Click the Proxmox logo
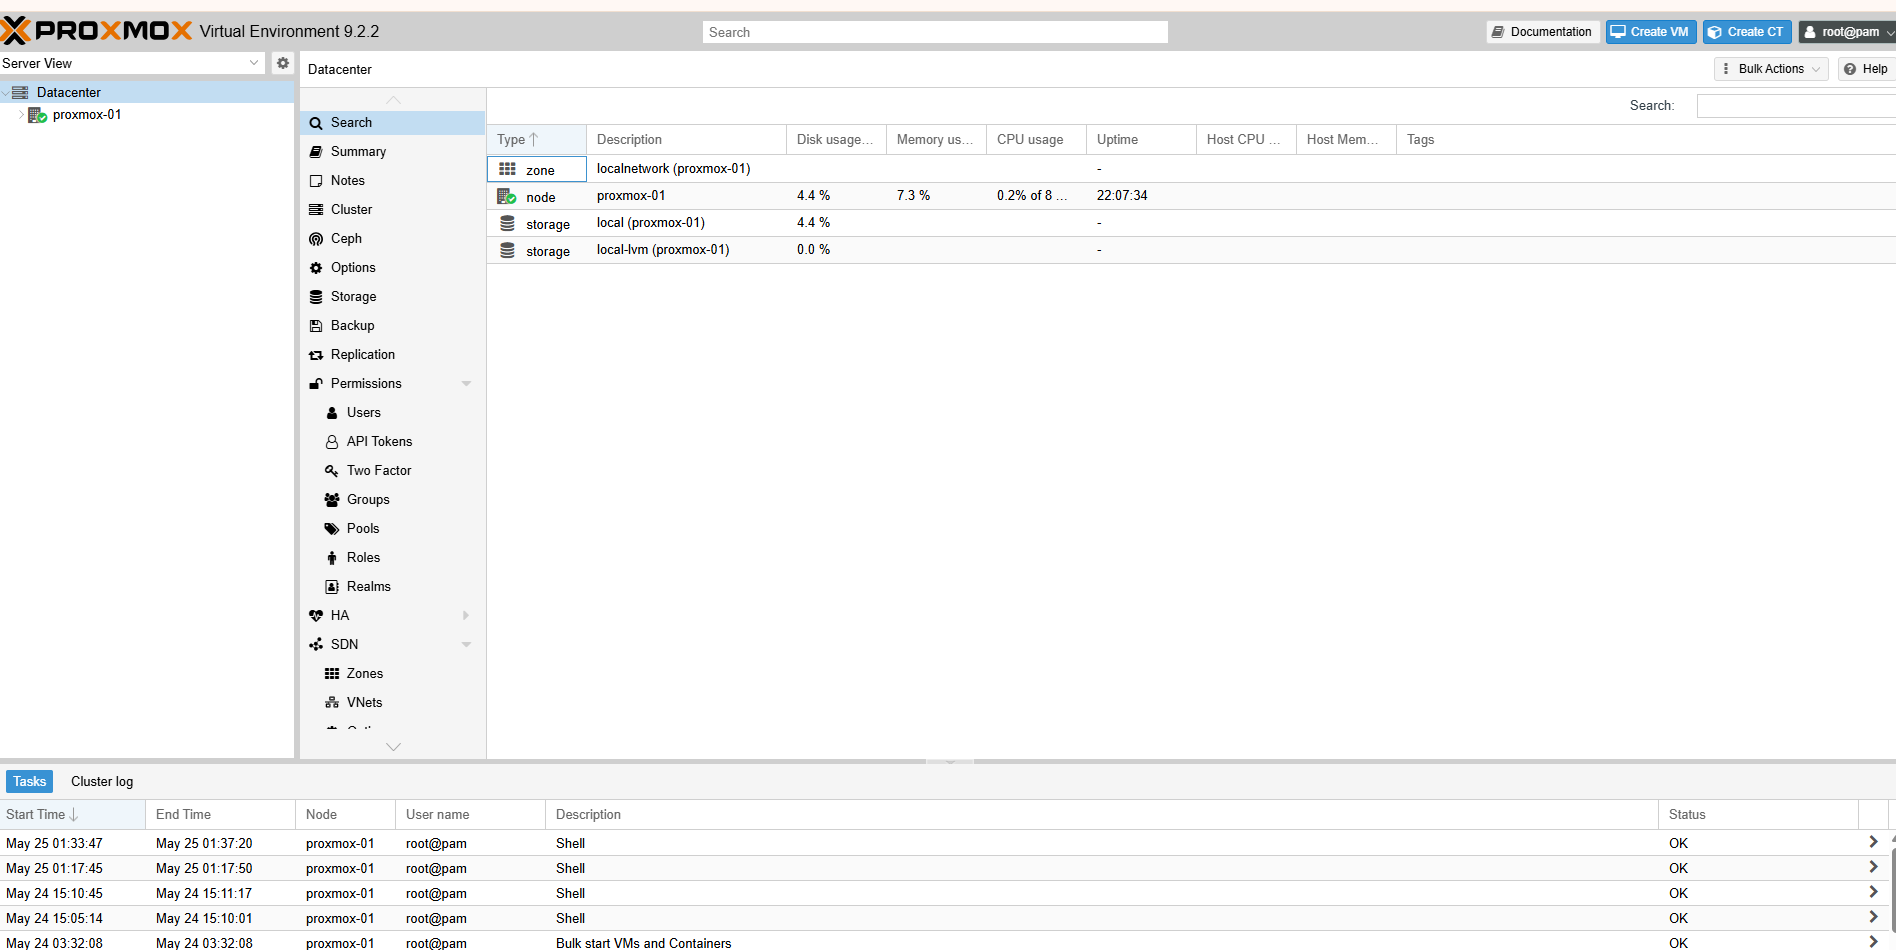The height and width of the screenshot is (950, 1896). point(96,31)
